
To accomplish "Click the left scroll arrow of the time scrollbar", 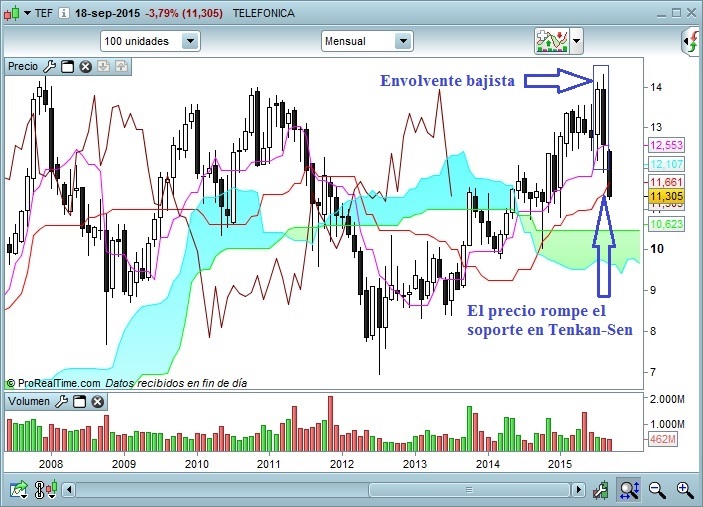I will (69, 489).
